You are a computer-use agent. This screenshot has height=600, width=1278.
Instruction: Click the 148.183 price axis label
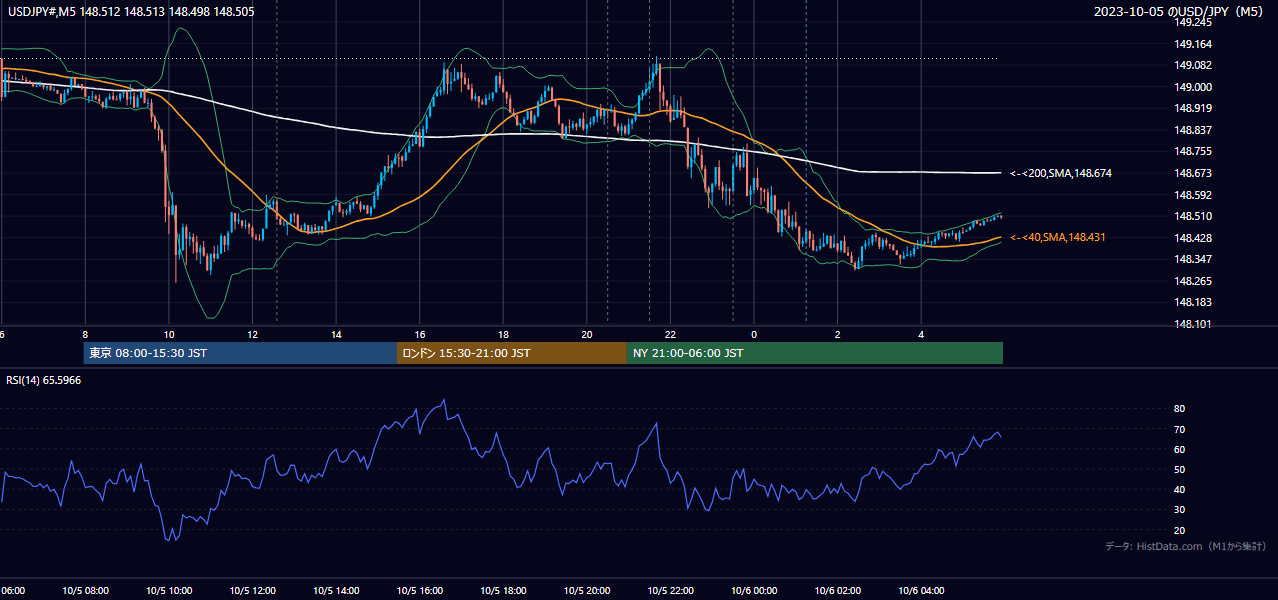coord(1193,302)
